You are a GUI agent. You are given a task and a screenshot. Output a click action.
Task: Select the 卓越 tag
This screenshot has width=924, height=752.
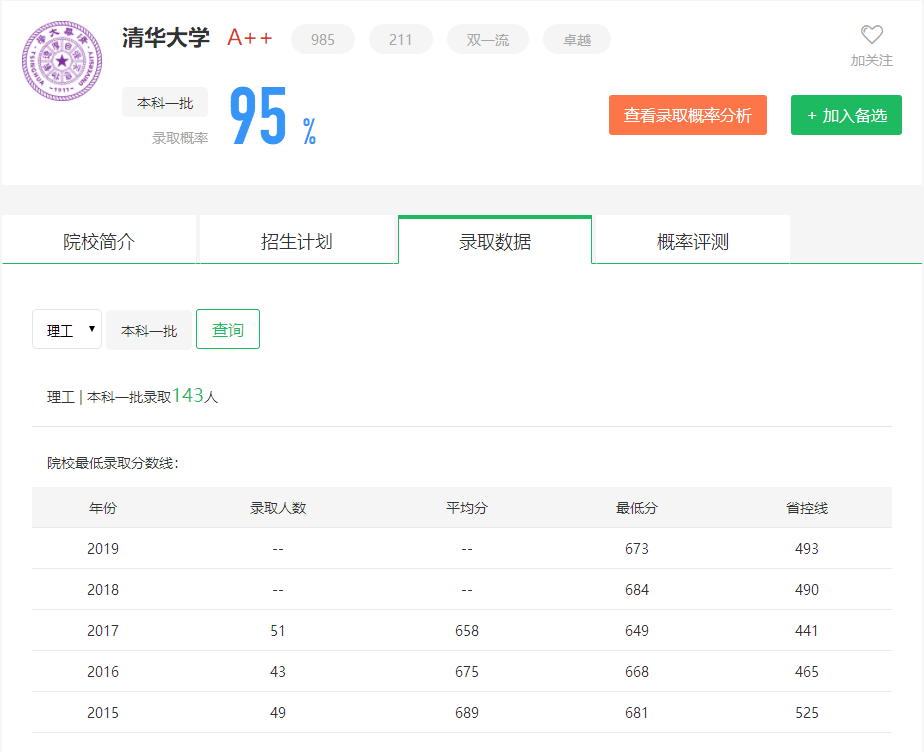click(x=577, y=39)
